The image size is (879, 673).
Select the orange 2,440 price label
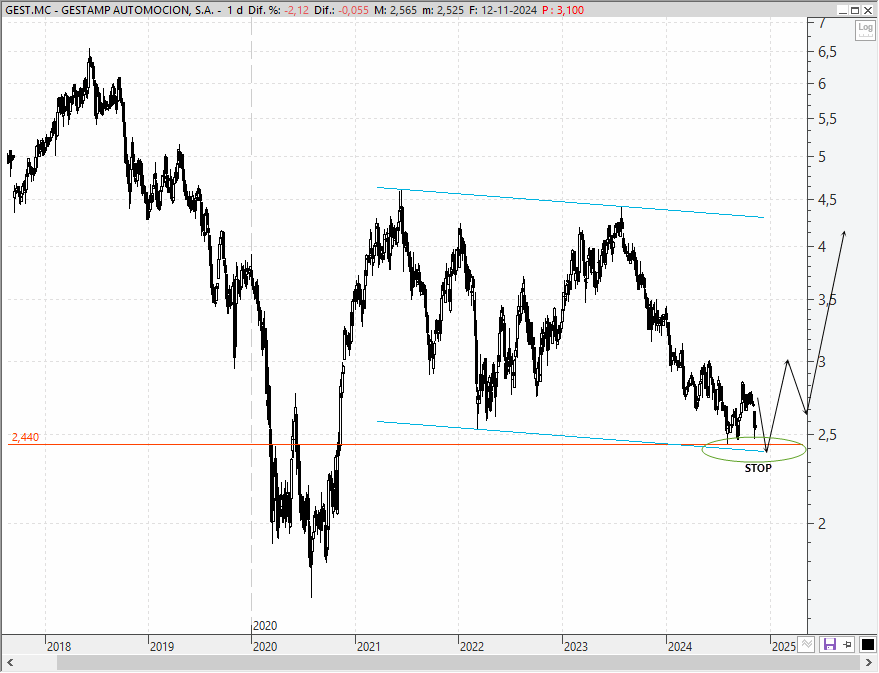click(25, 437)
